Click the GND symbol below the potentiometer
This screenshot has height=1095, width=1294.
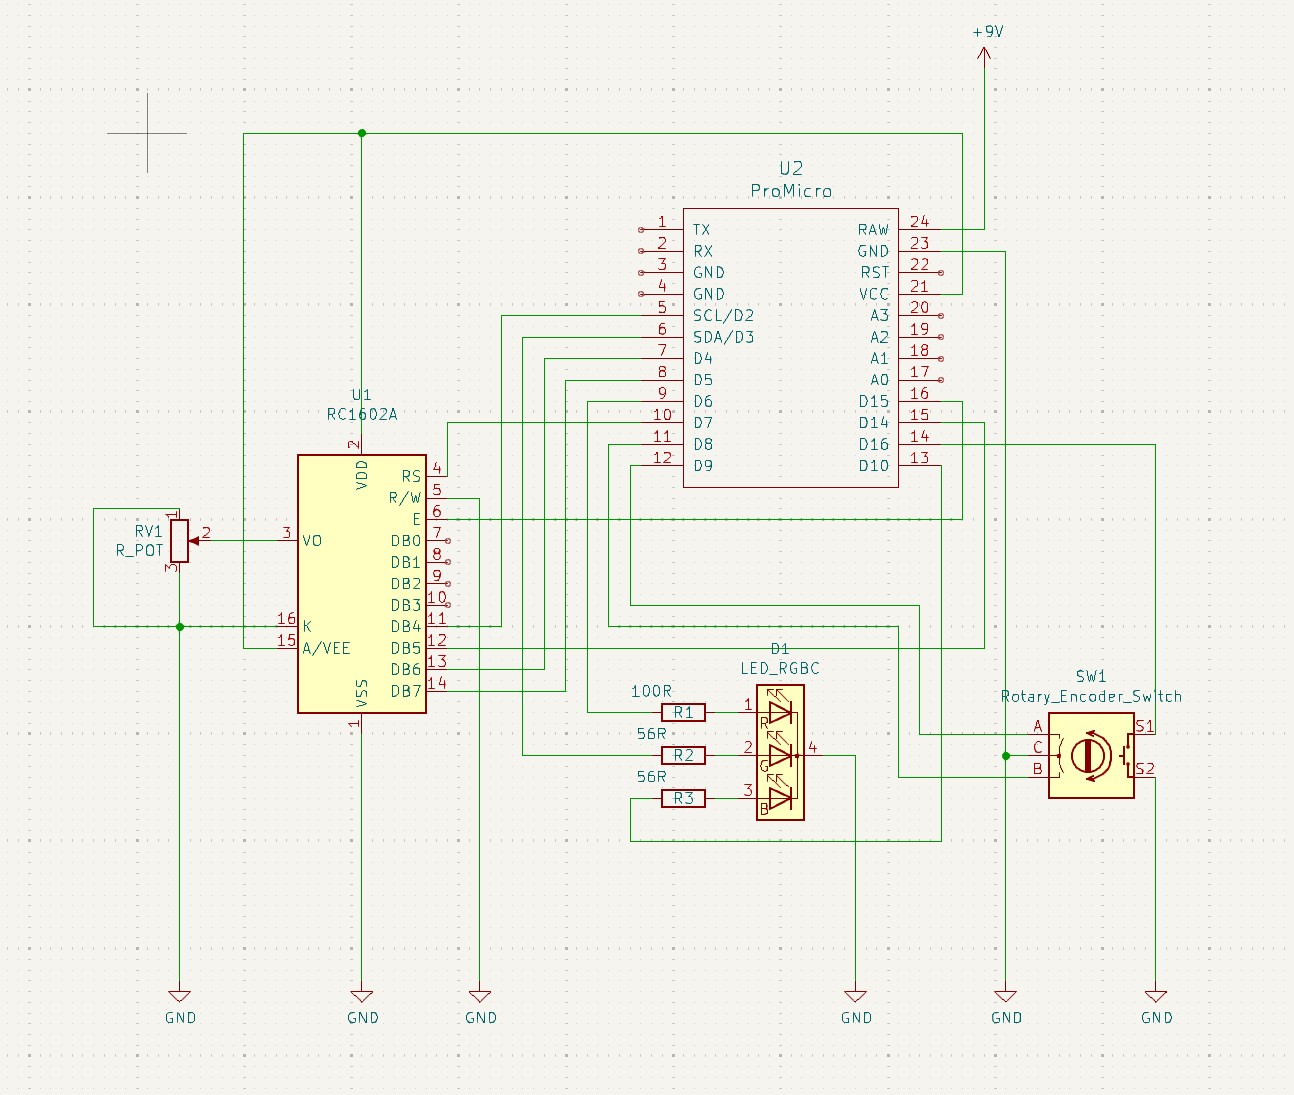[180, 998]
